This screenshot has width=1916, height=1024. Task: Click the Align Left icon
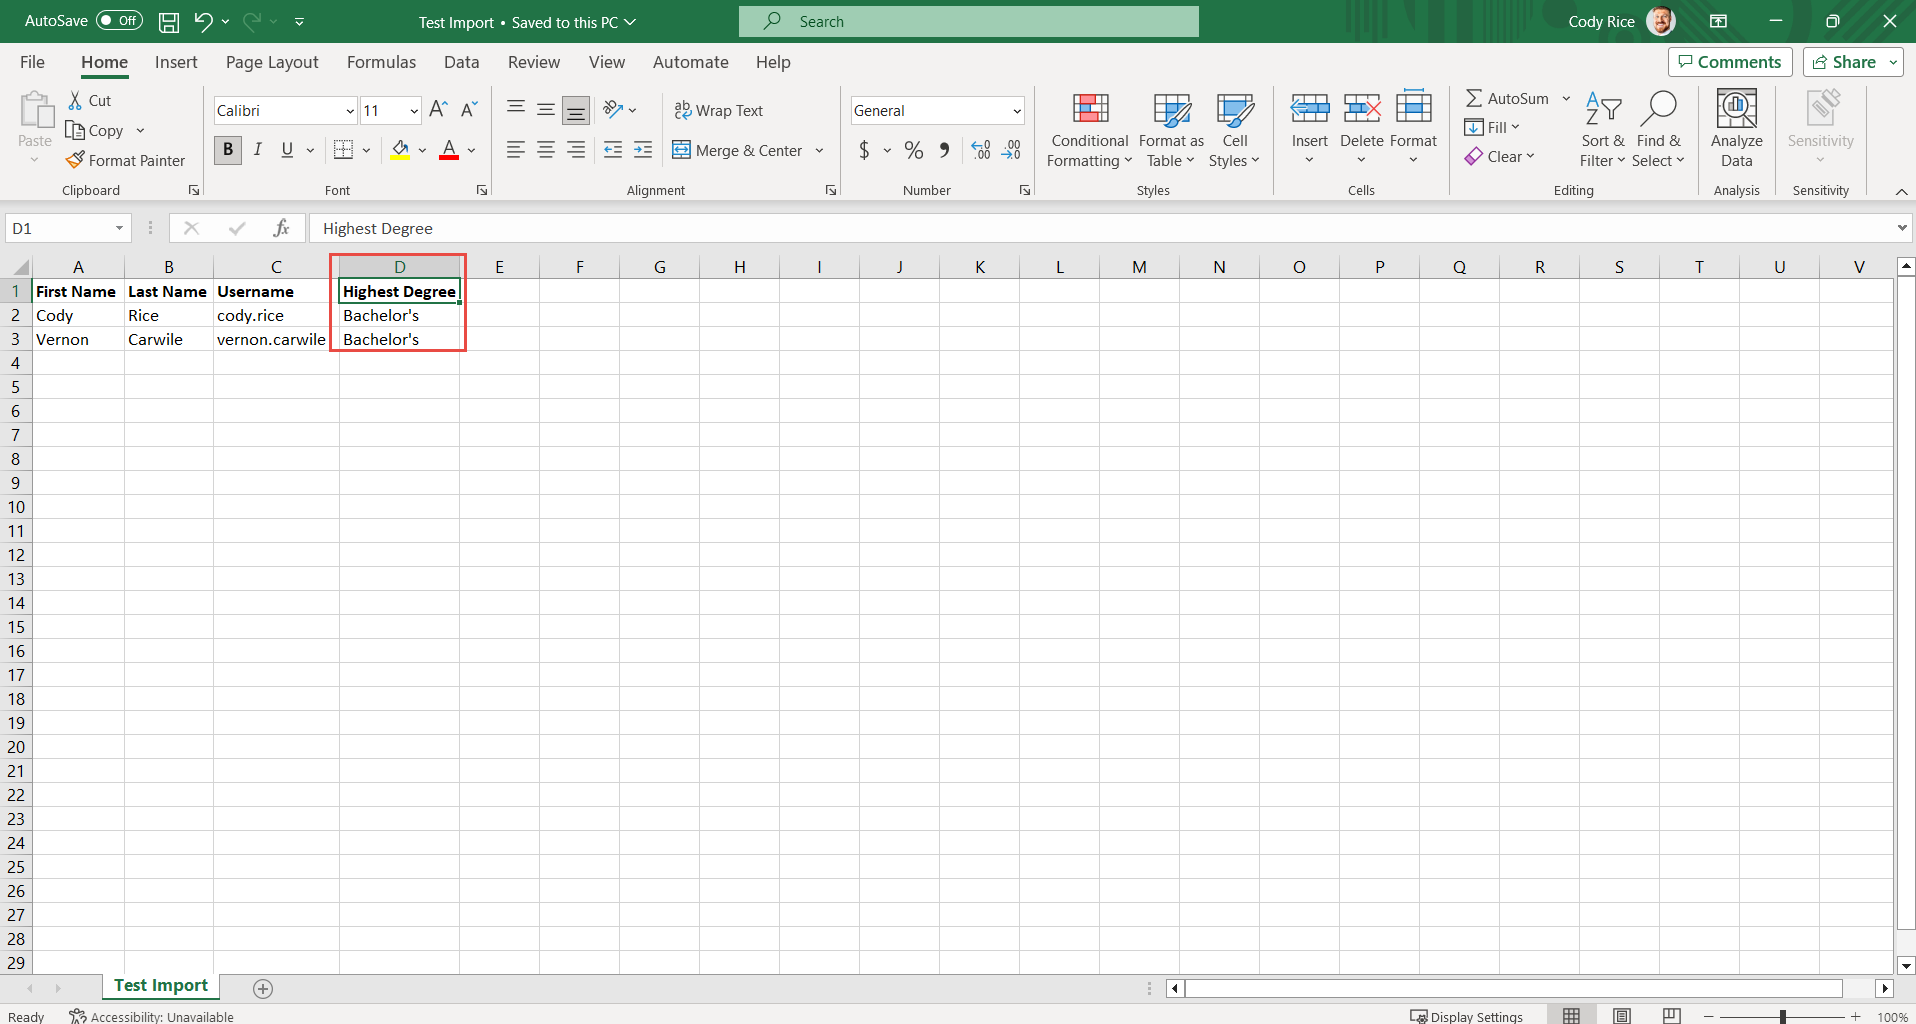point(516,150)
